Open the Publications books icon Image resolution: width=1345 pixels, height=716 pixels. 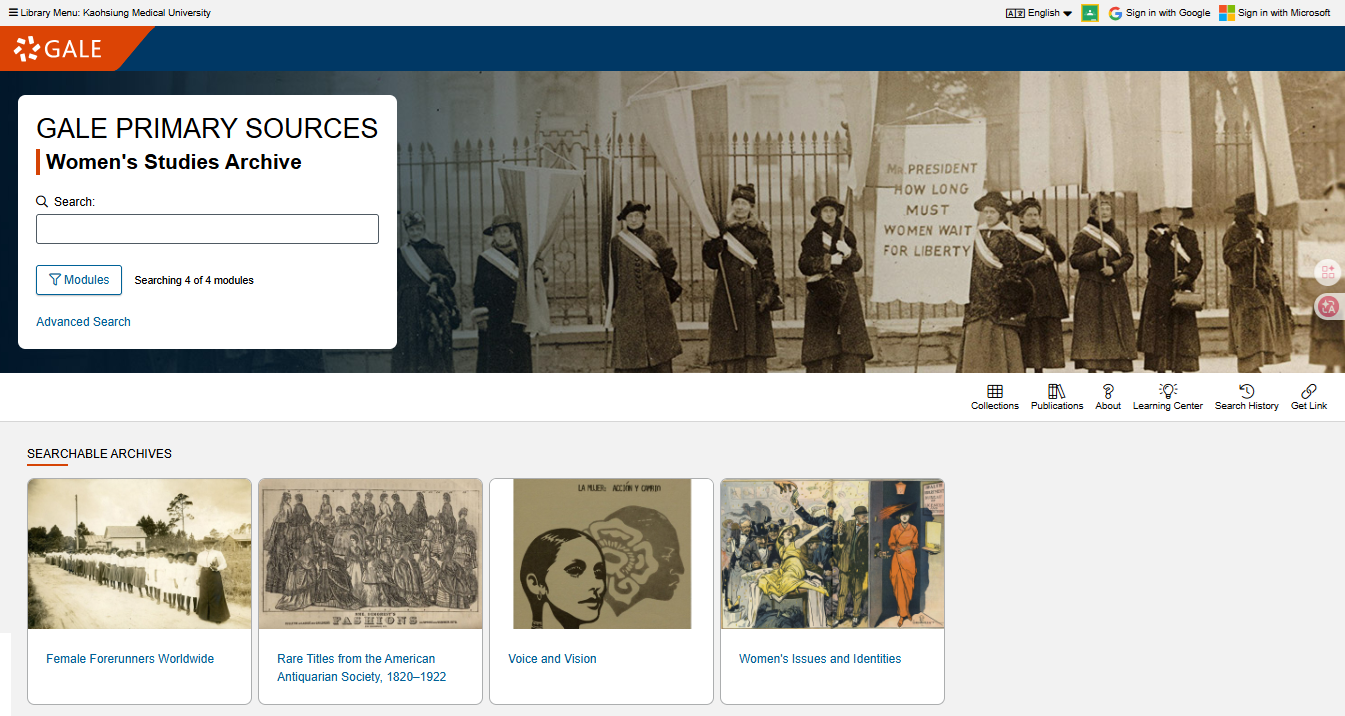point(1057,391)
